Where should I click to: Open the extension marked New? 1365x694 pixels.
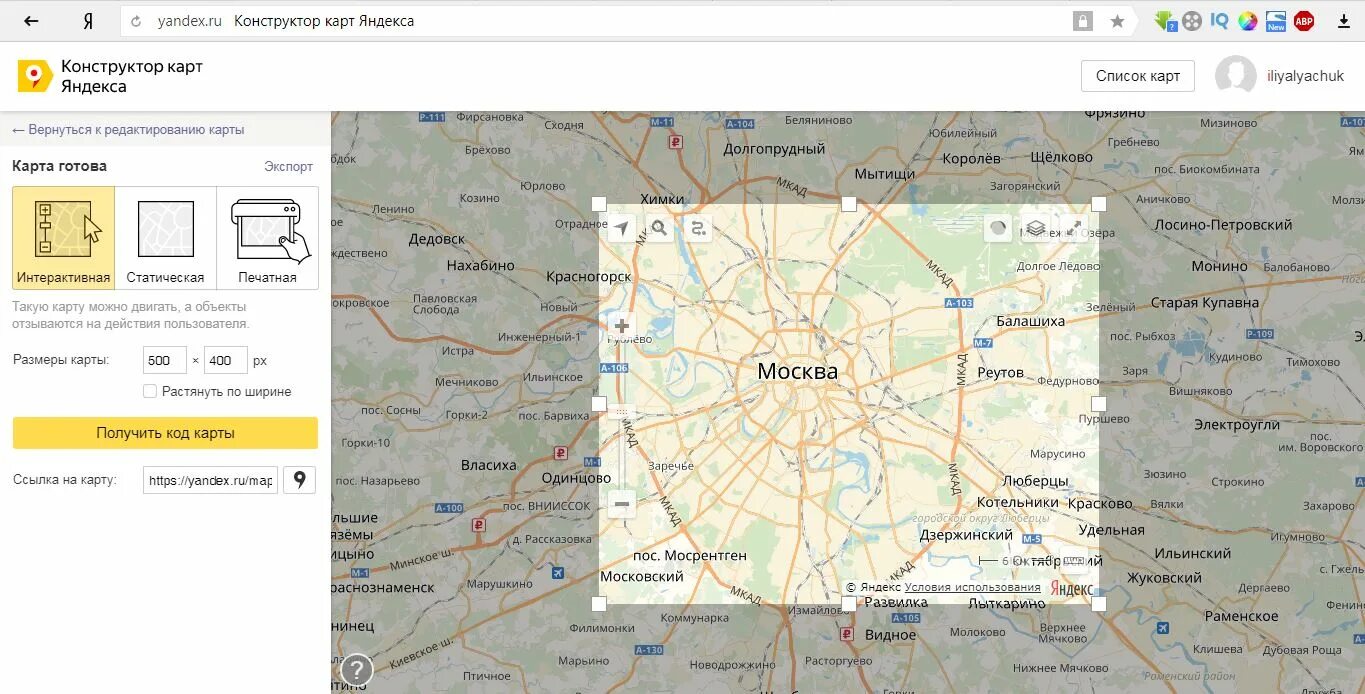tap(1275, 21)
